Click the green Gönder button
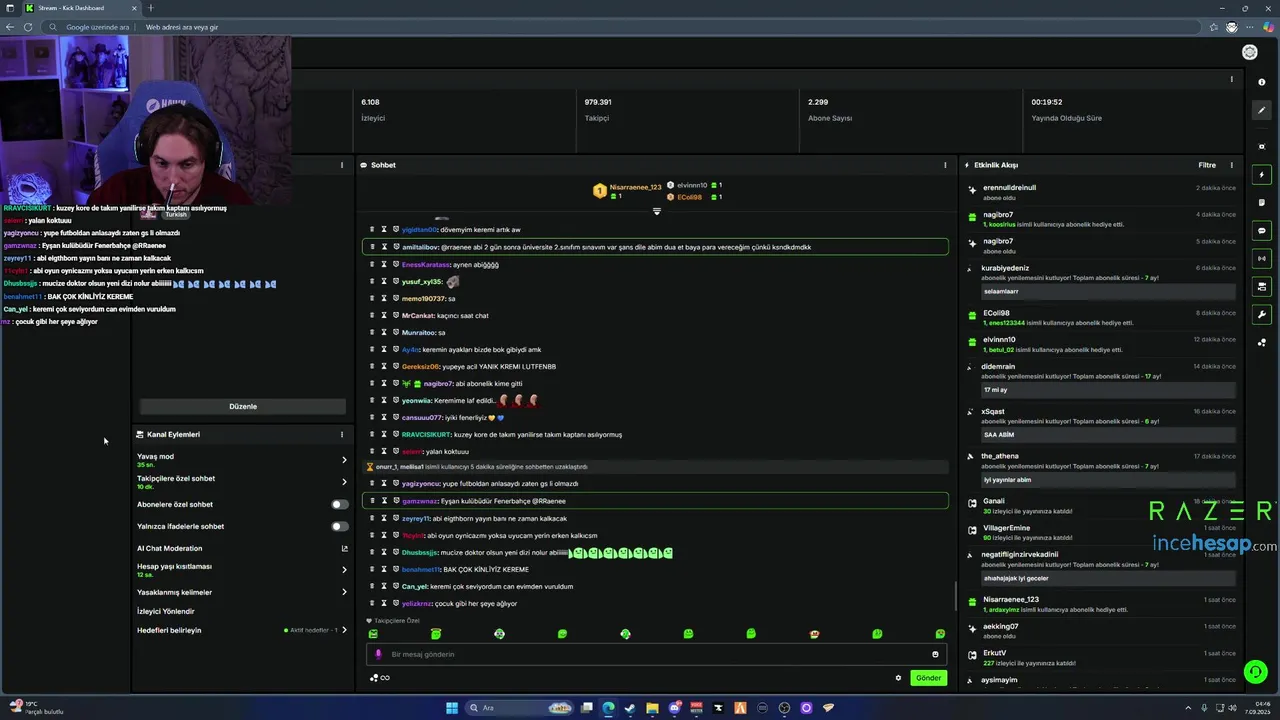 click(x=928, y=678)
